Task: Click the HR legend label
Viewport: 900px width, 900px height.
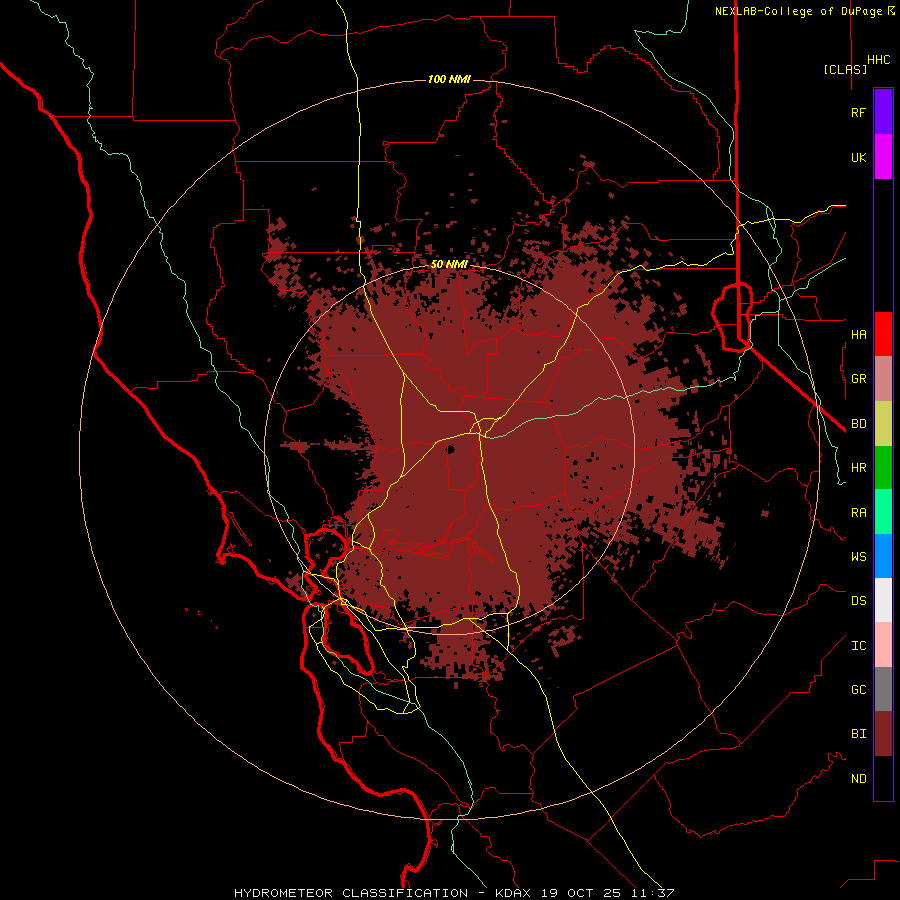Action: coord(858,468)
